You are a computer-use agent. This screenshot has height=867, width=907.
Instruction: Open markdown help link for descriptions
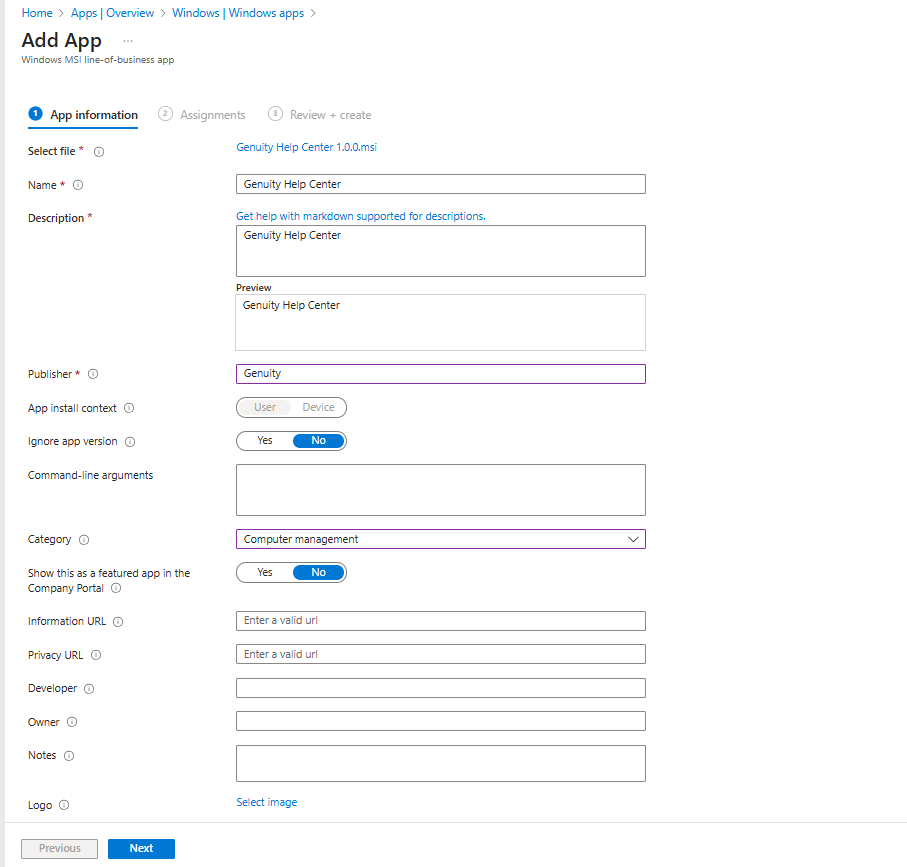point(361,216)
